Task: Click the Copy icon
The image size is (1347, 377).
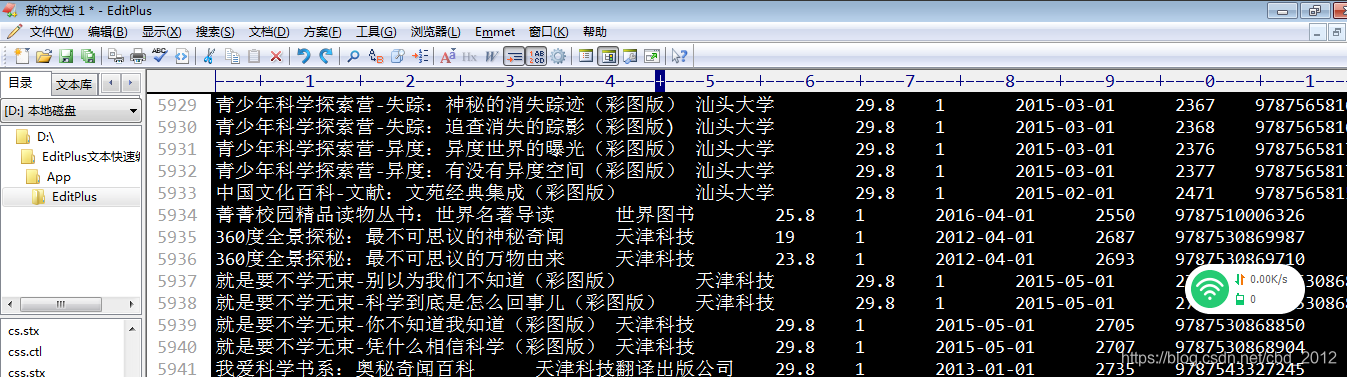Action: [x=232, y=56]
